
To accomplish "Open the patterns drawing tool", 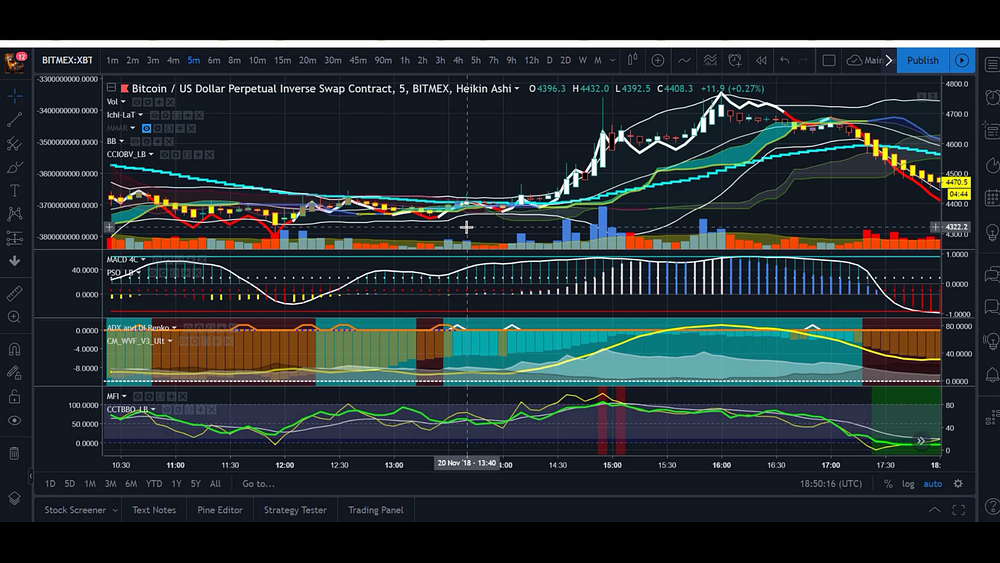I will (x=15, y=214).
